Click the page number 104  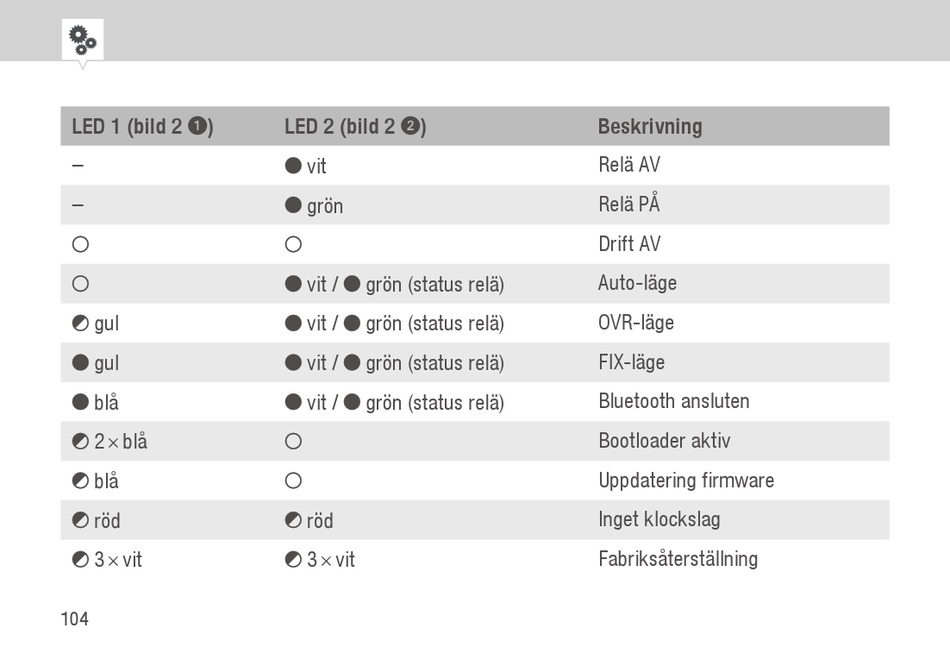pyautogui.click(x=75, y=619)
